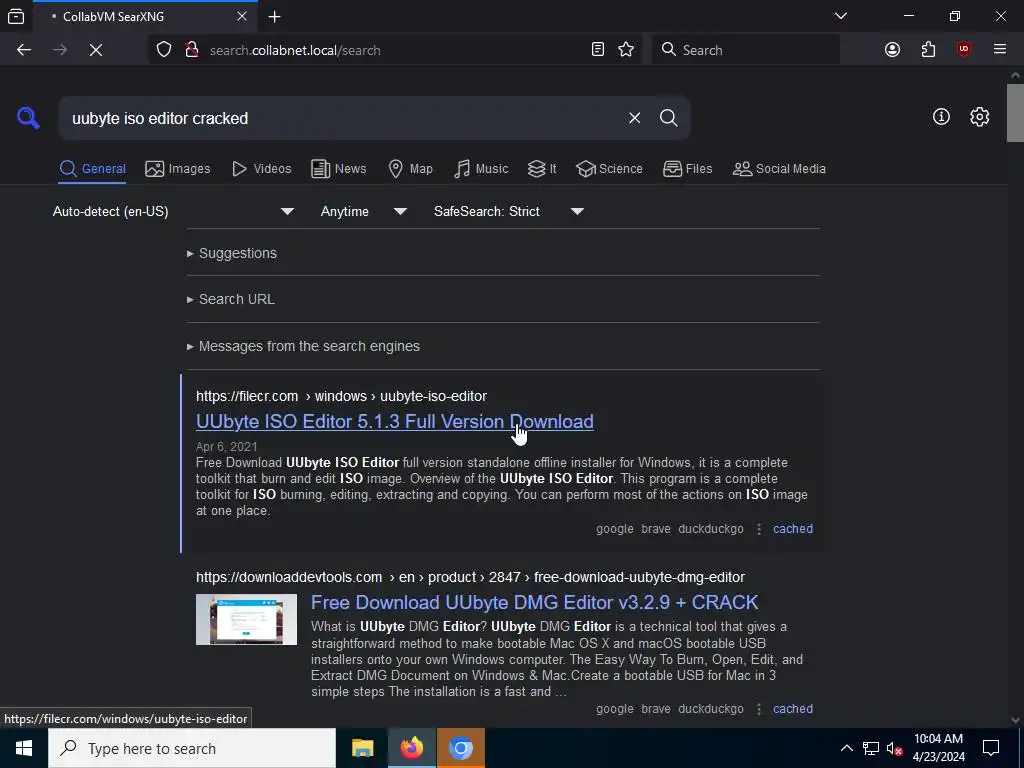Viewport: 1024px width, 768px height.
Task: Click the SearXNG magnifier logo
Action: (x=28, y=118)
